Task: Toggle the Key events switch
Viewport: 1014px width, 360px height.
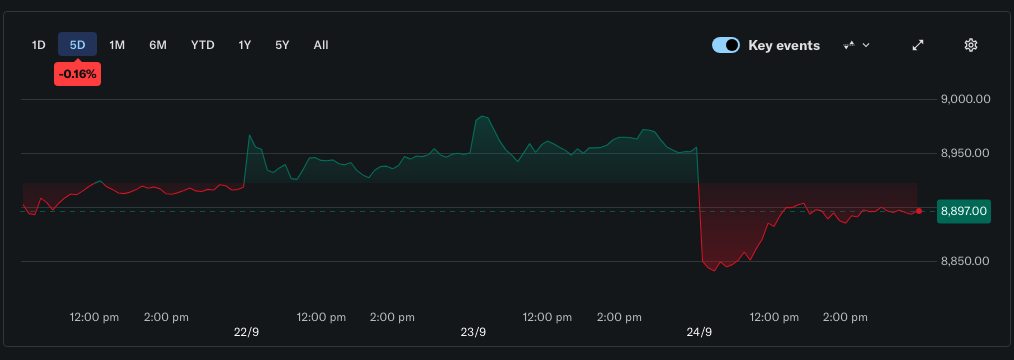Action: pyautogui.click(x=726, y=45)
